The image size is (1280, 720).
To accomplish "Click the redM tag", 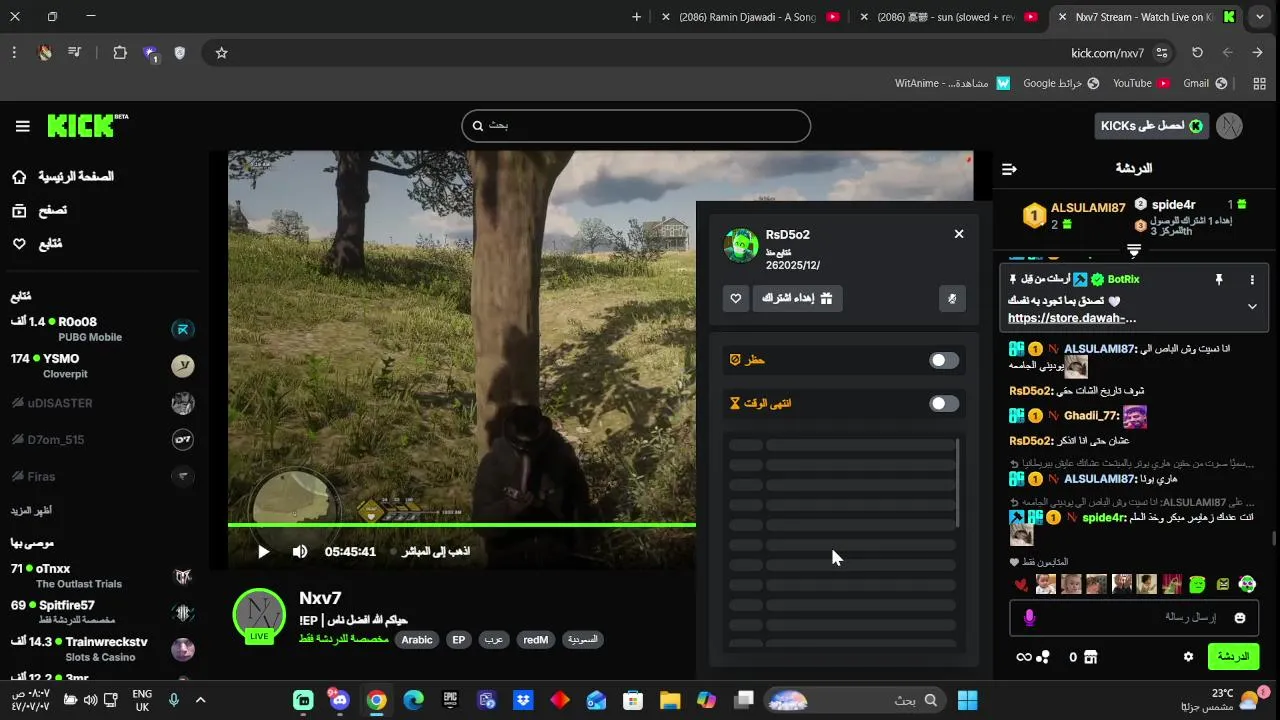I will (x=536, y=640).
